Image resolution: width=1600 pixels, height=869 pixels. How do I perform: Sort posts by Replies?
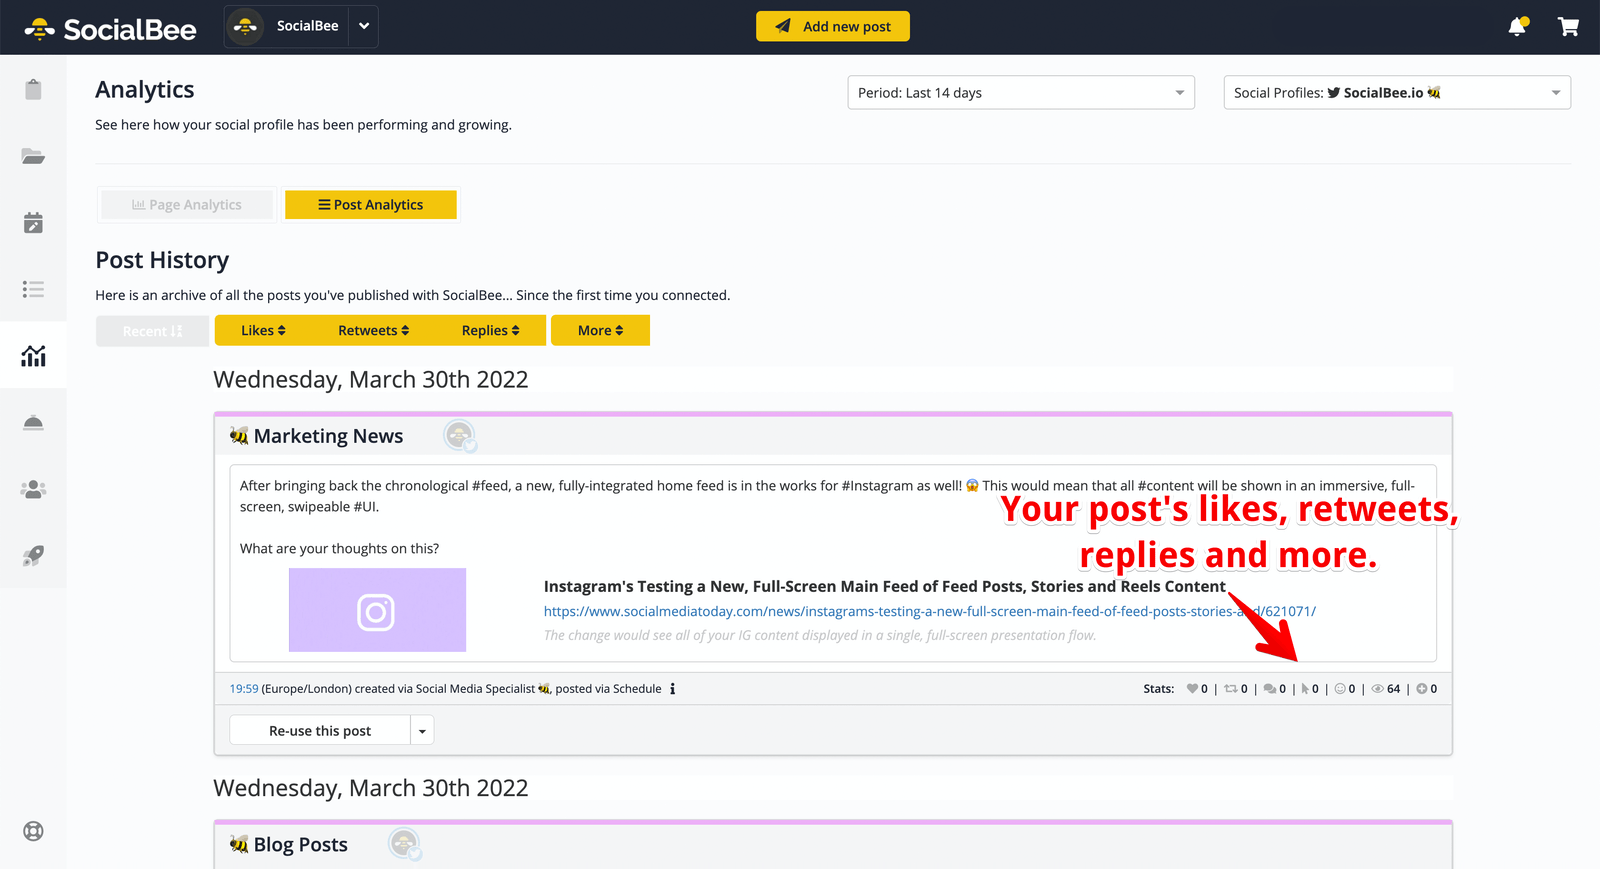(x=490, y=330)
